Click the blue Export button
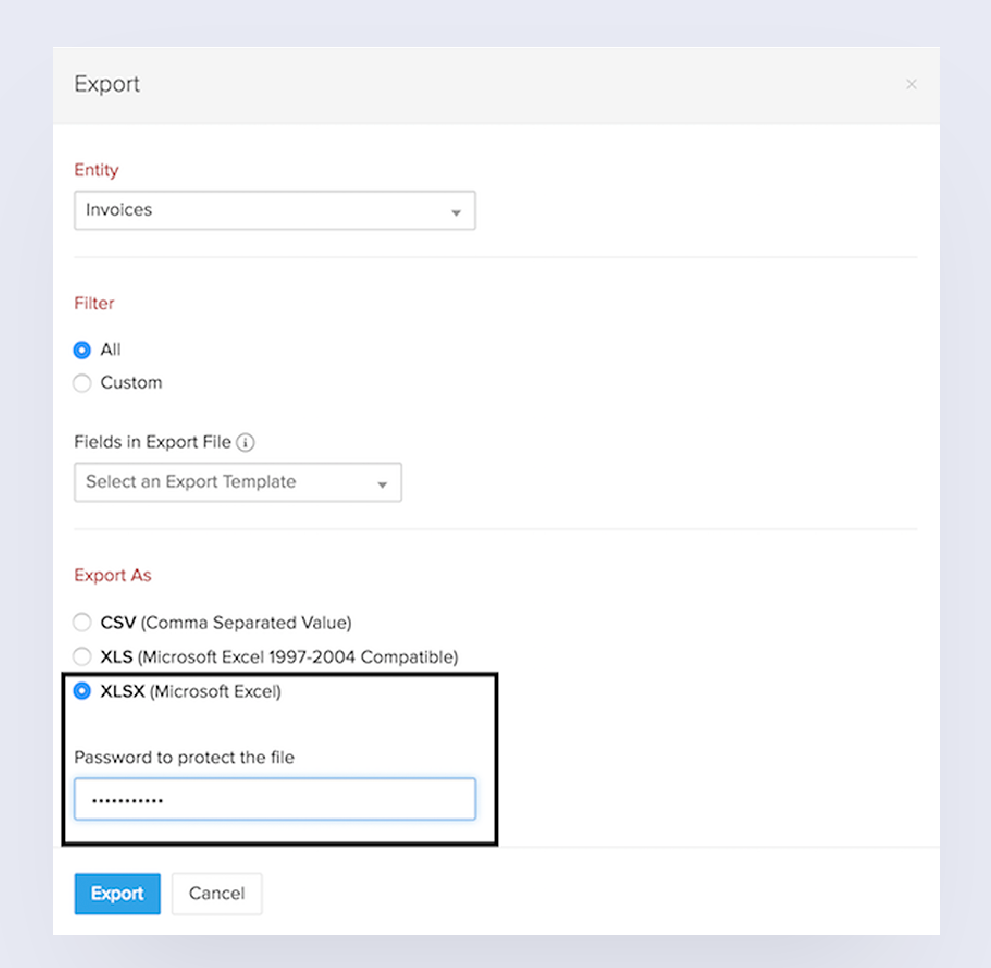 click(118, 893)
